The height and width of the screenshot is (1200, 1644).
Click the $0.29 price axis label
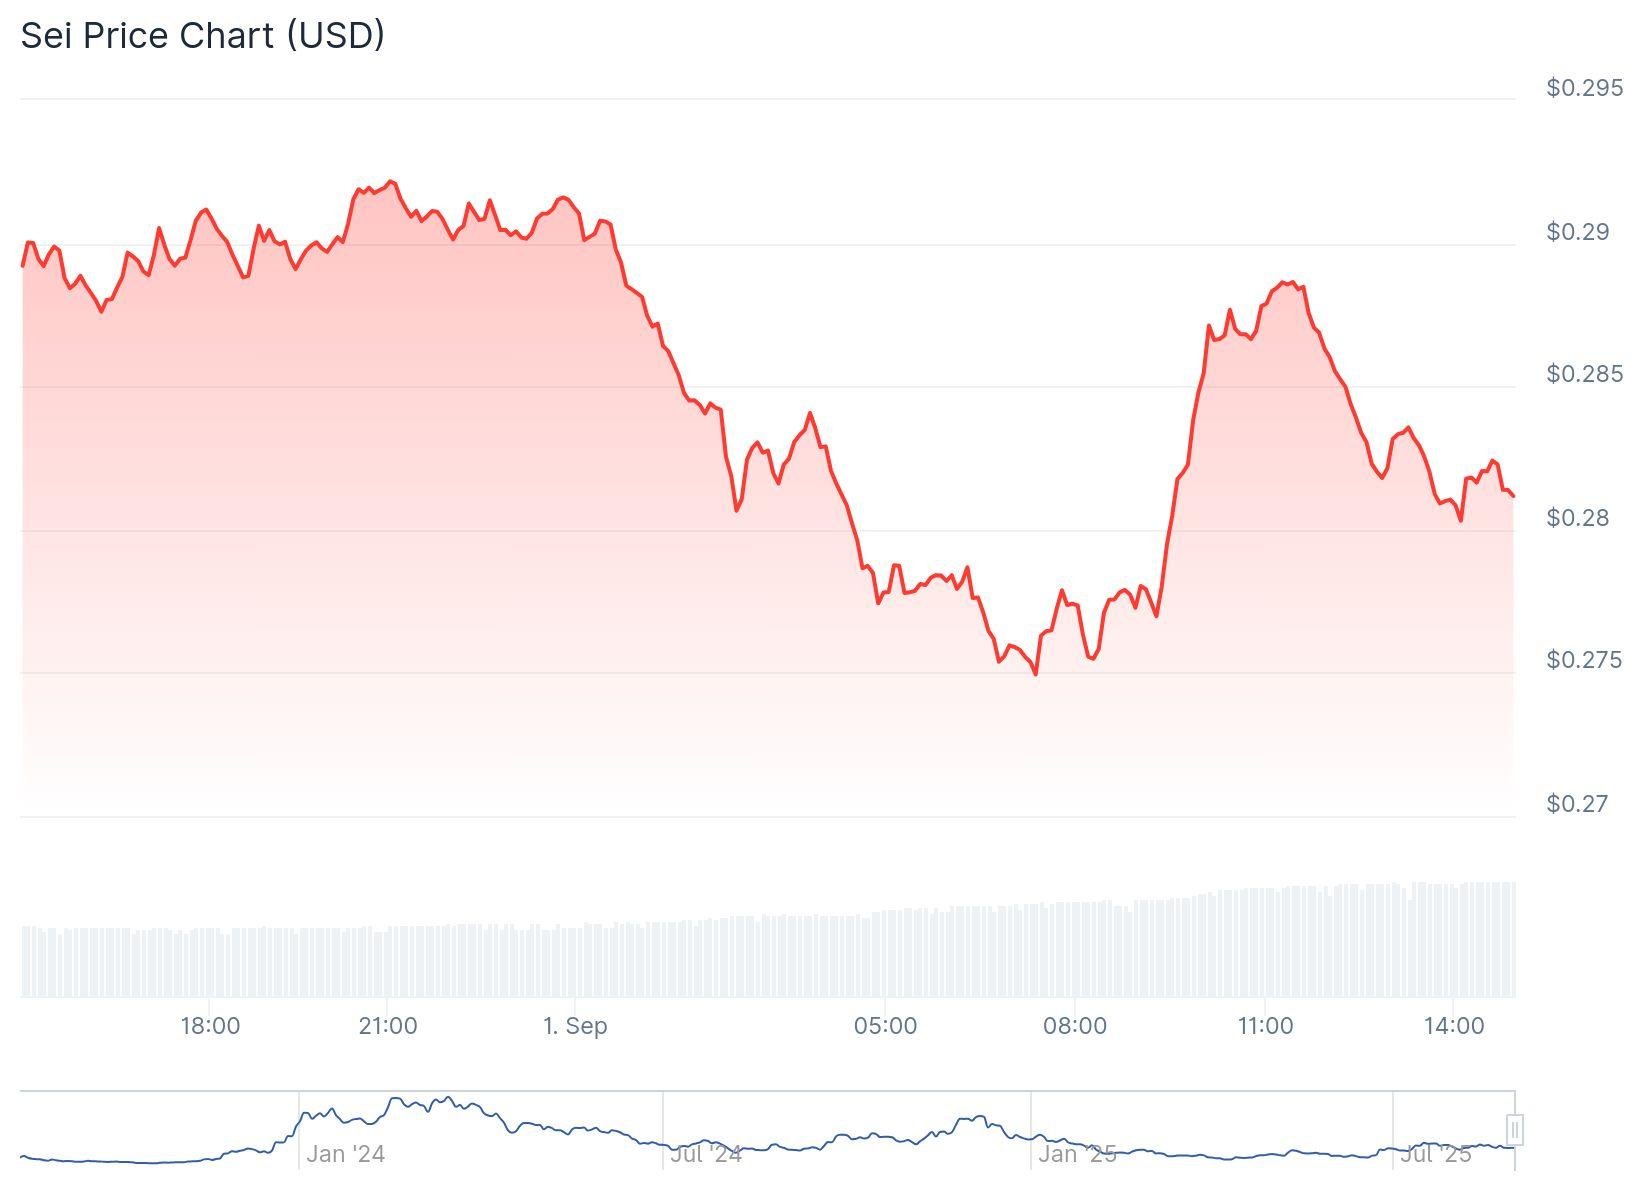point(1580,232)
